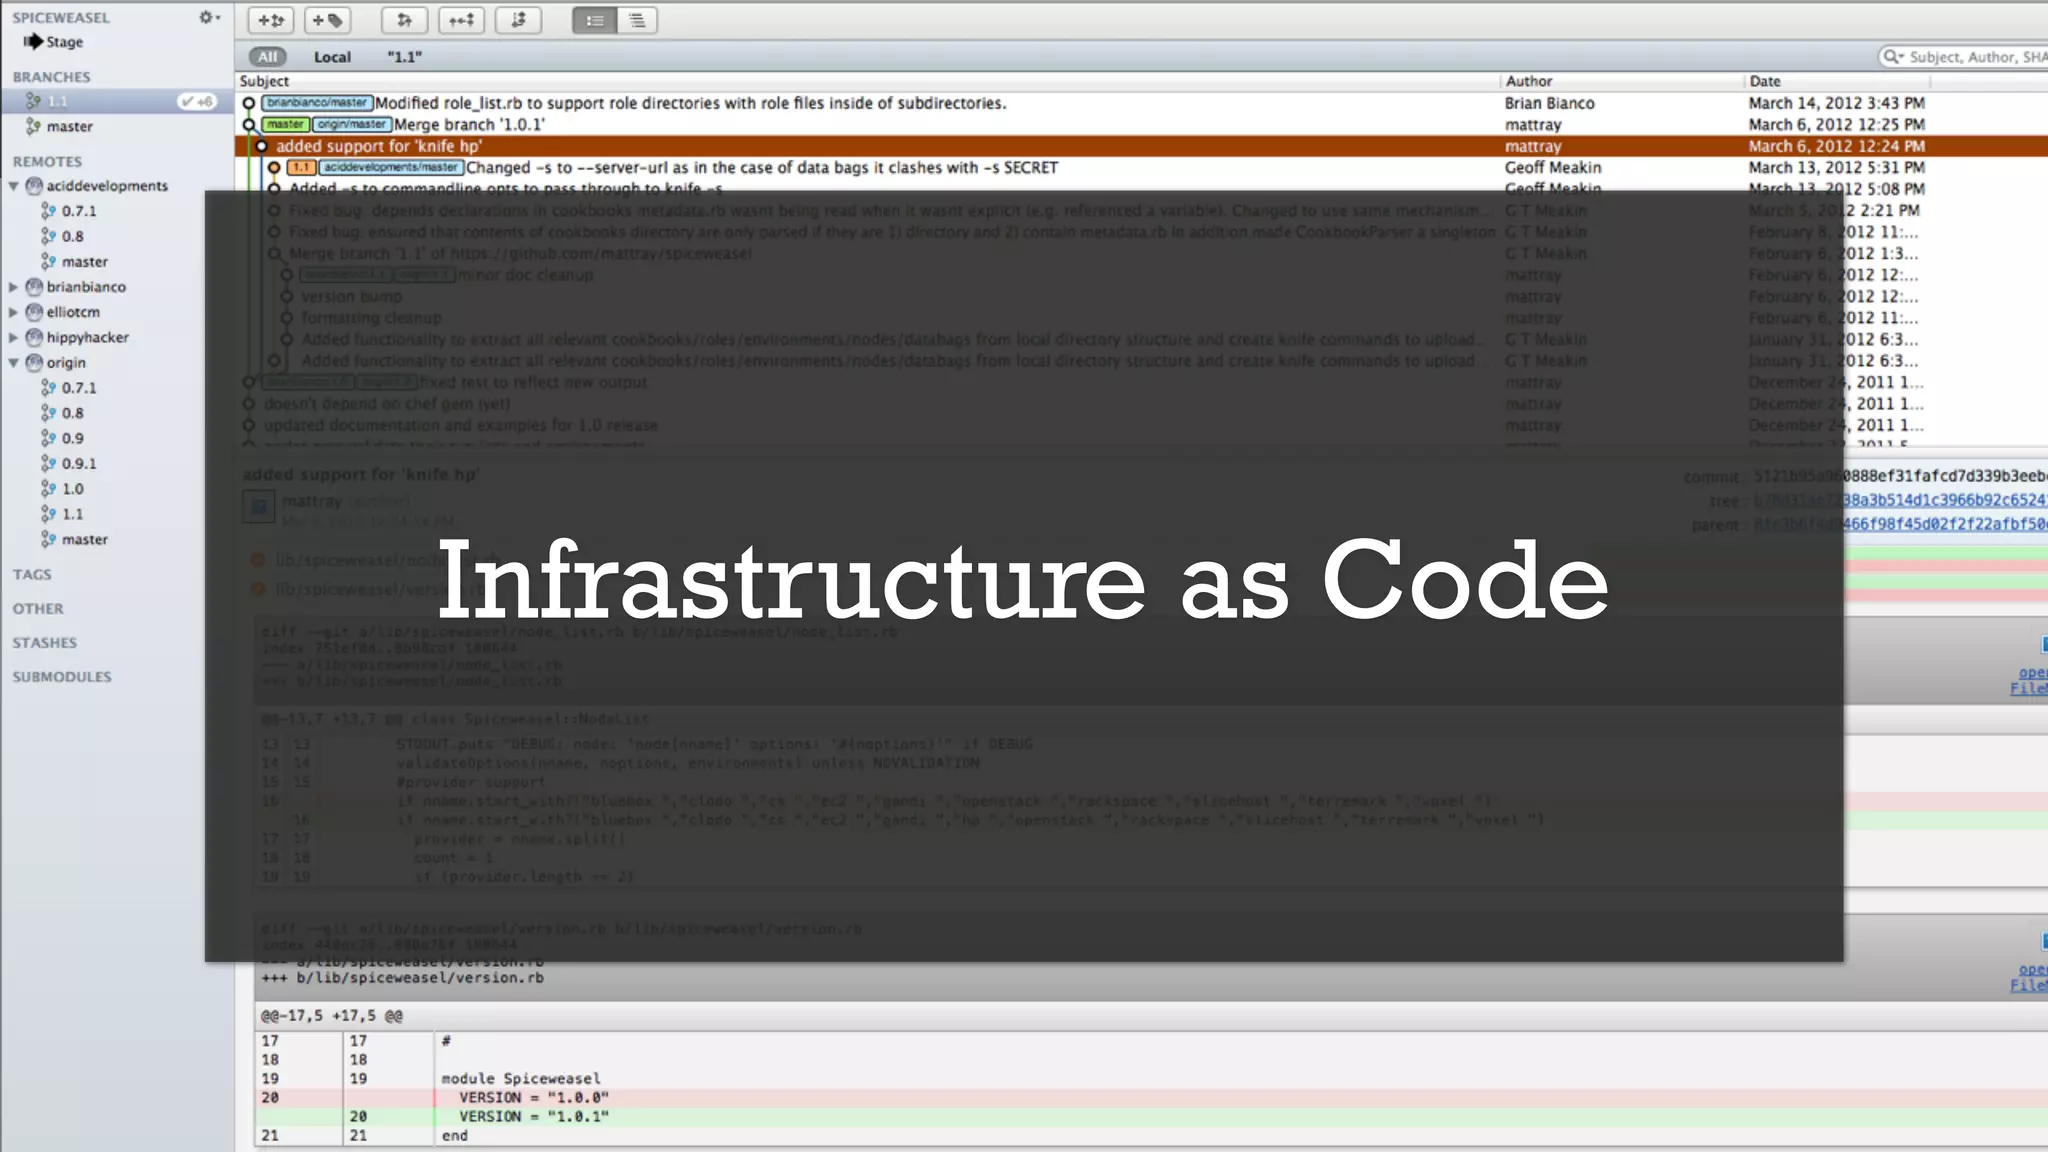The image size is (2048, 1152).
Task: Expand the brianbianco remote
Action: [x=14, y=287]
